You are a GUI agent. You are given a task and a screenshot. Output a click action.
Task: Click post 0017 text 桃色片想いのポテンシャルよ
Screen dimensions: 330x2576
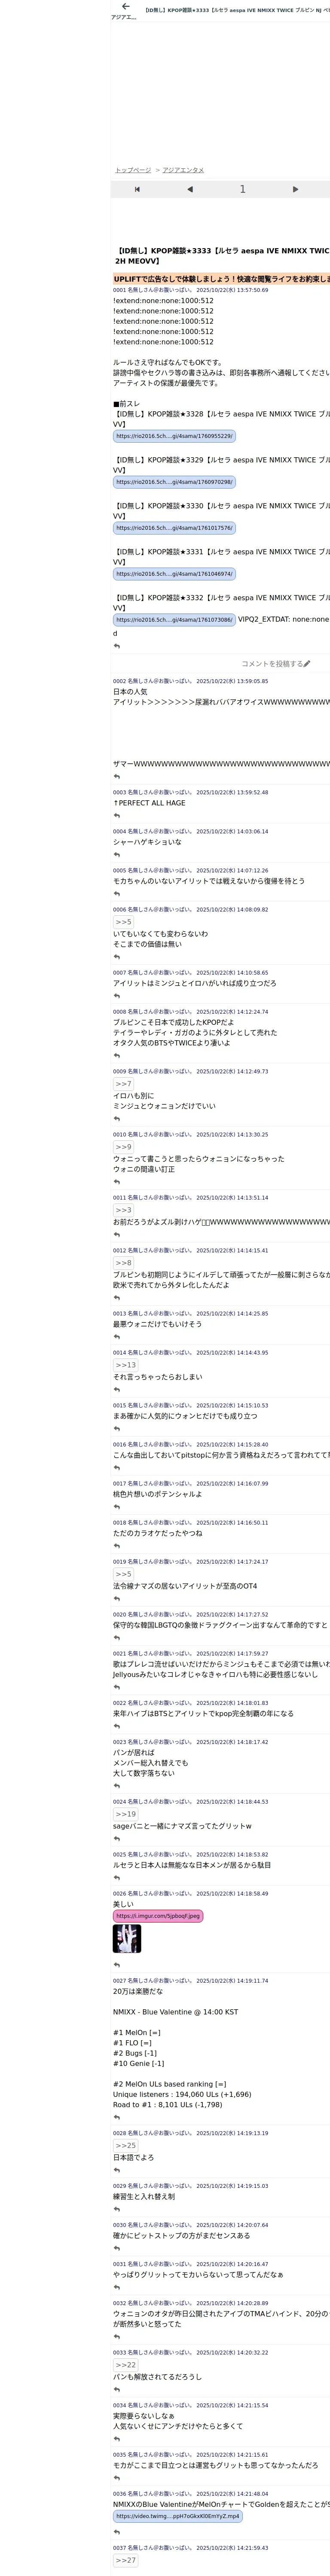157,1494
